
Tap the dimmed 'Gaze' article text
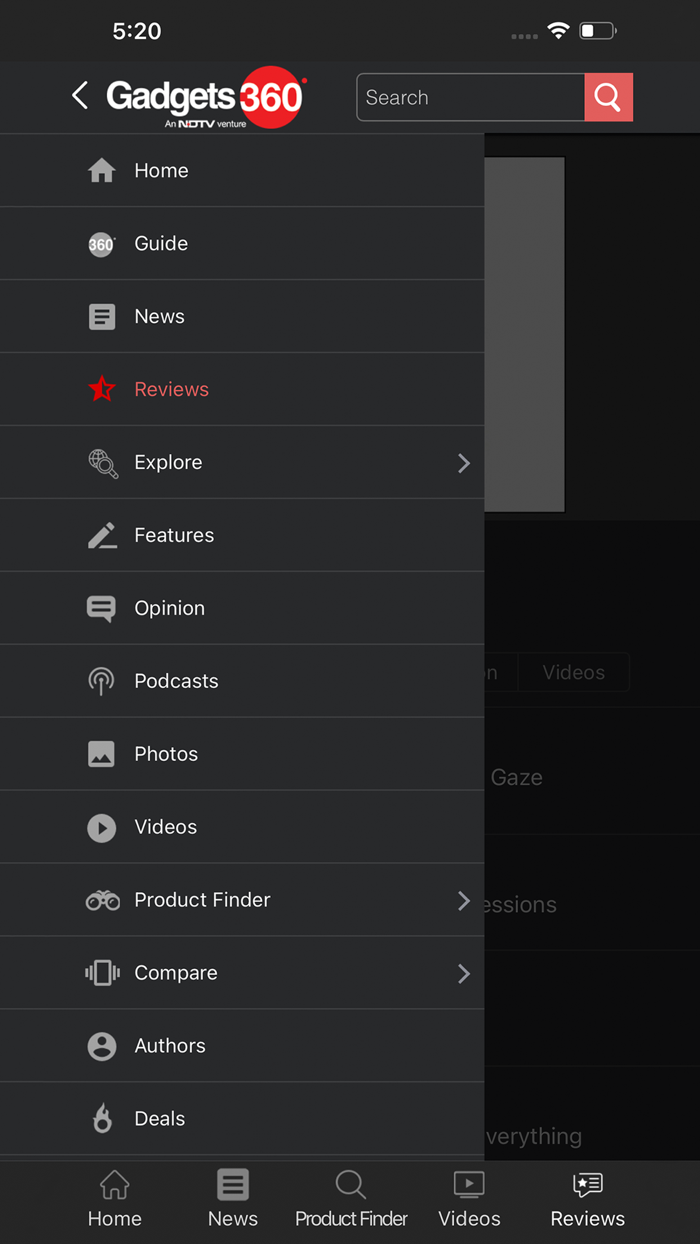pos(517,778)
